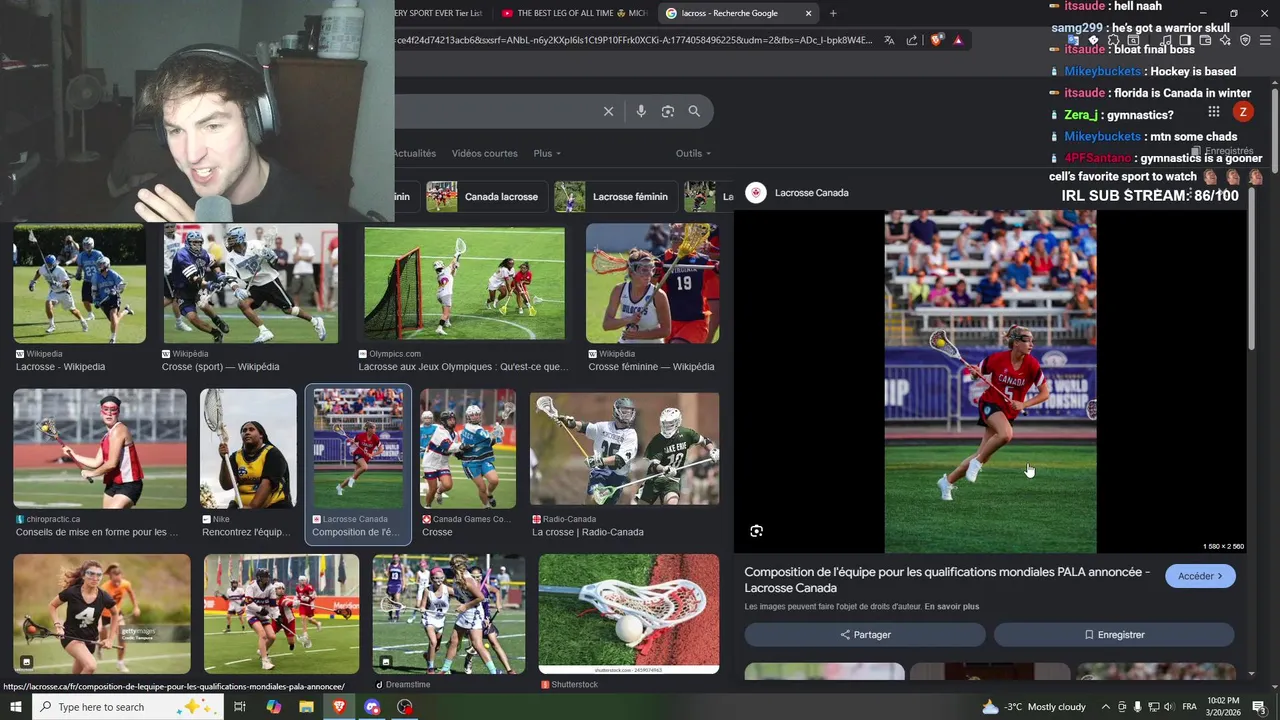Open the notification center icon
The height and width of the screenshot is (720, 1280).
1259,707
